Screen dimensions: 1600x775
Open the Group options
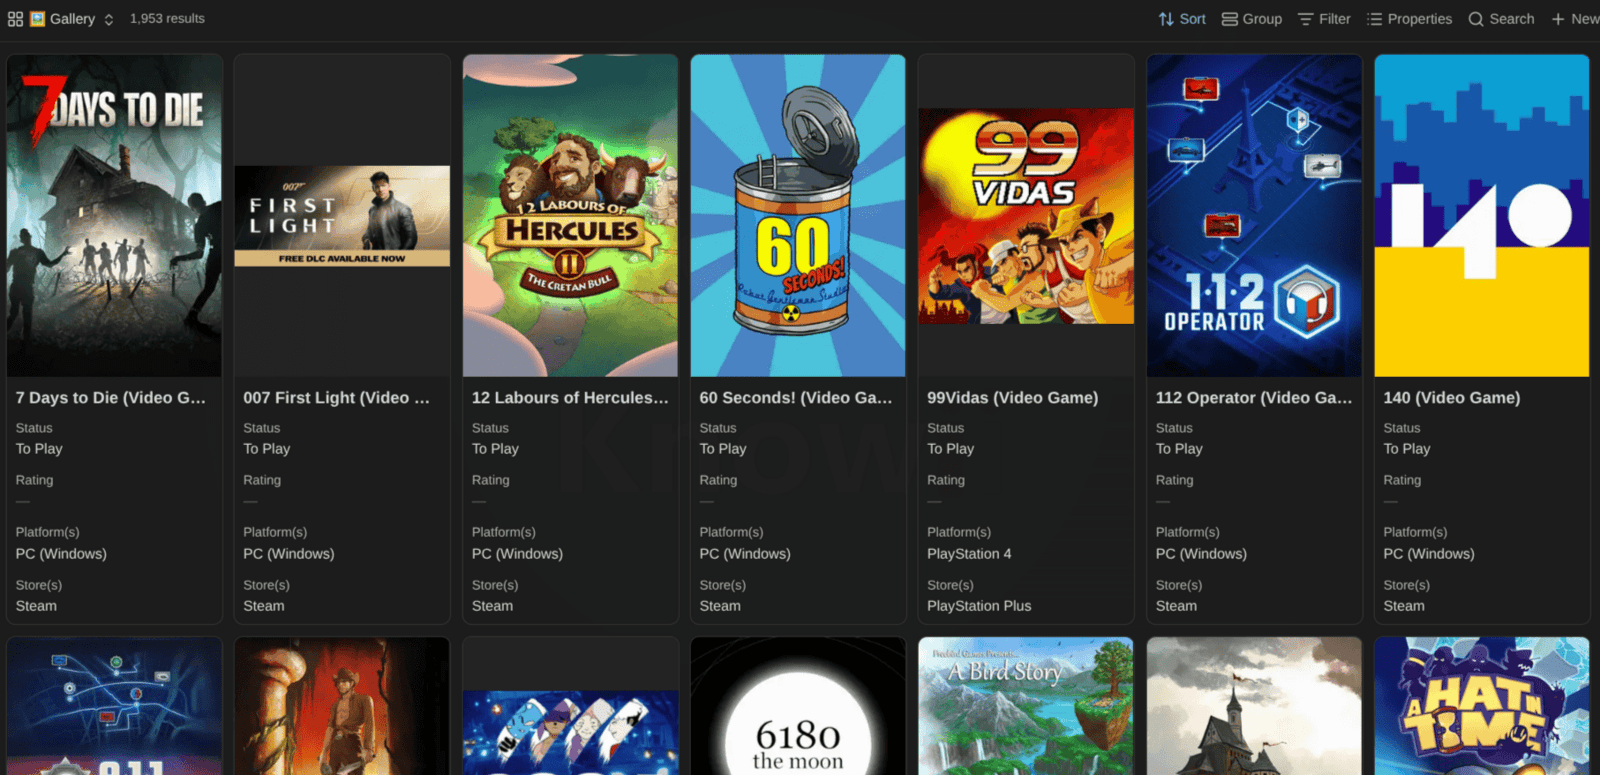[x=1252, y=19]
